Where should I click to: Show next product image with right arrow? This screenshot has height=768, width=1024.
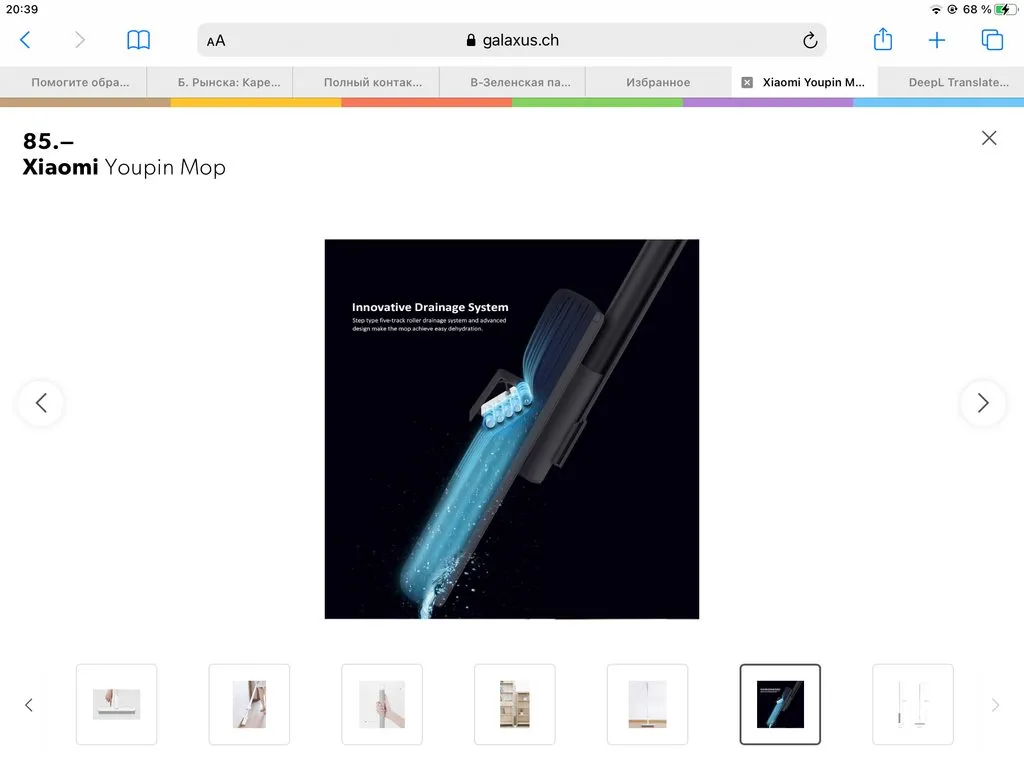pyautogui.click(x=982, y=403)
